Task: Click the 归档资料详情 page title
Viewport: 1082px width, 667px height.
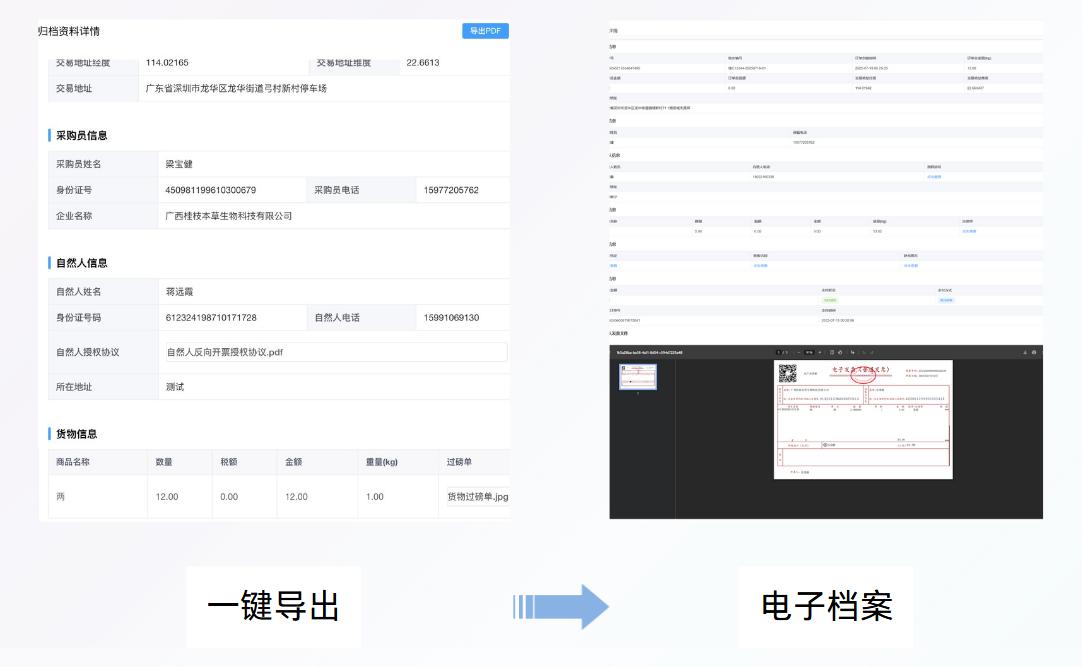Action: point(69,31)
